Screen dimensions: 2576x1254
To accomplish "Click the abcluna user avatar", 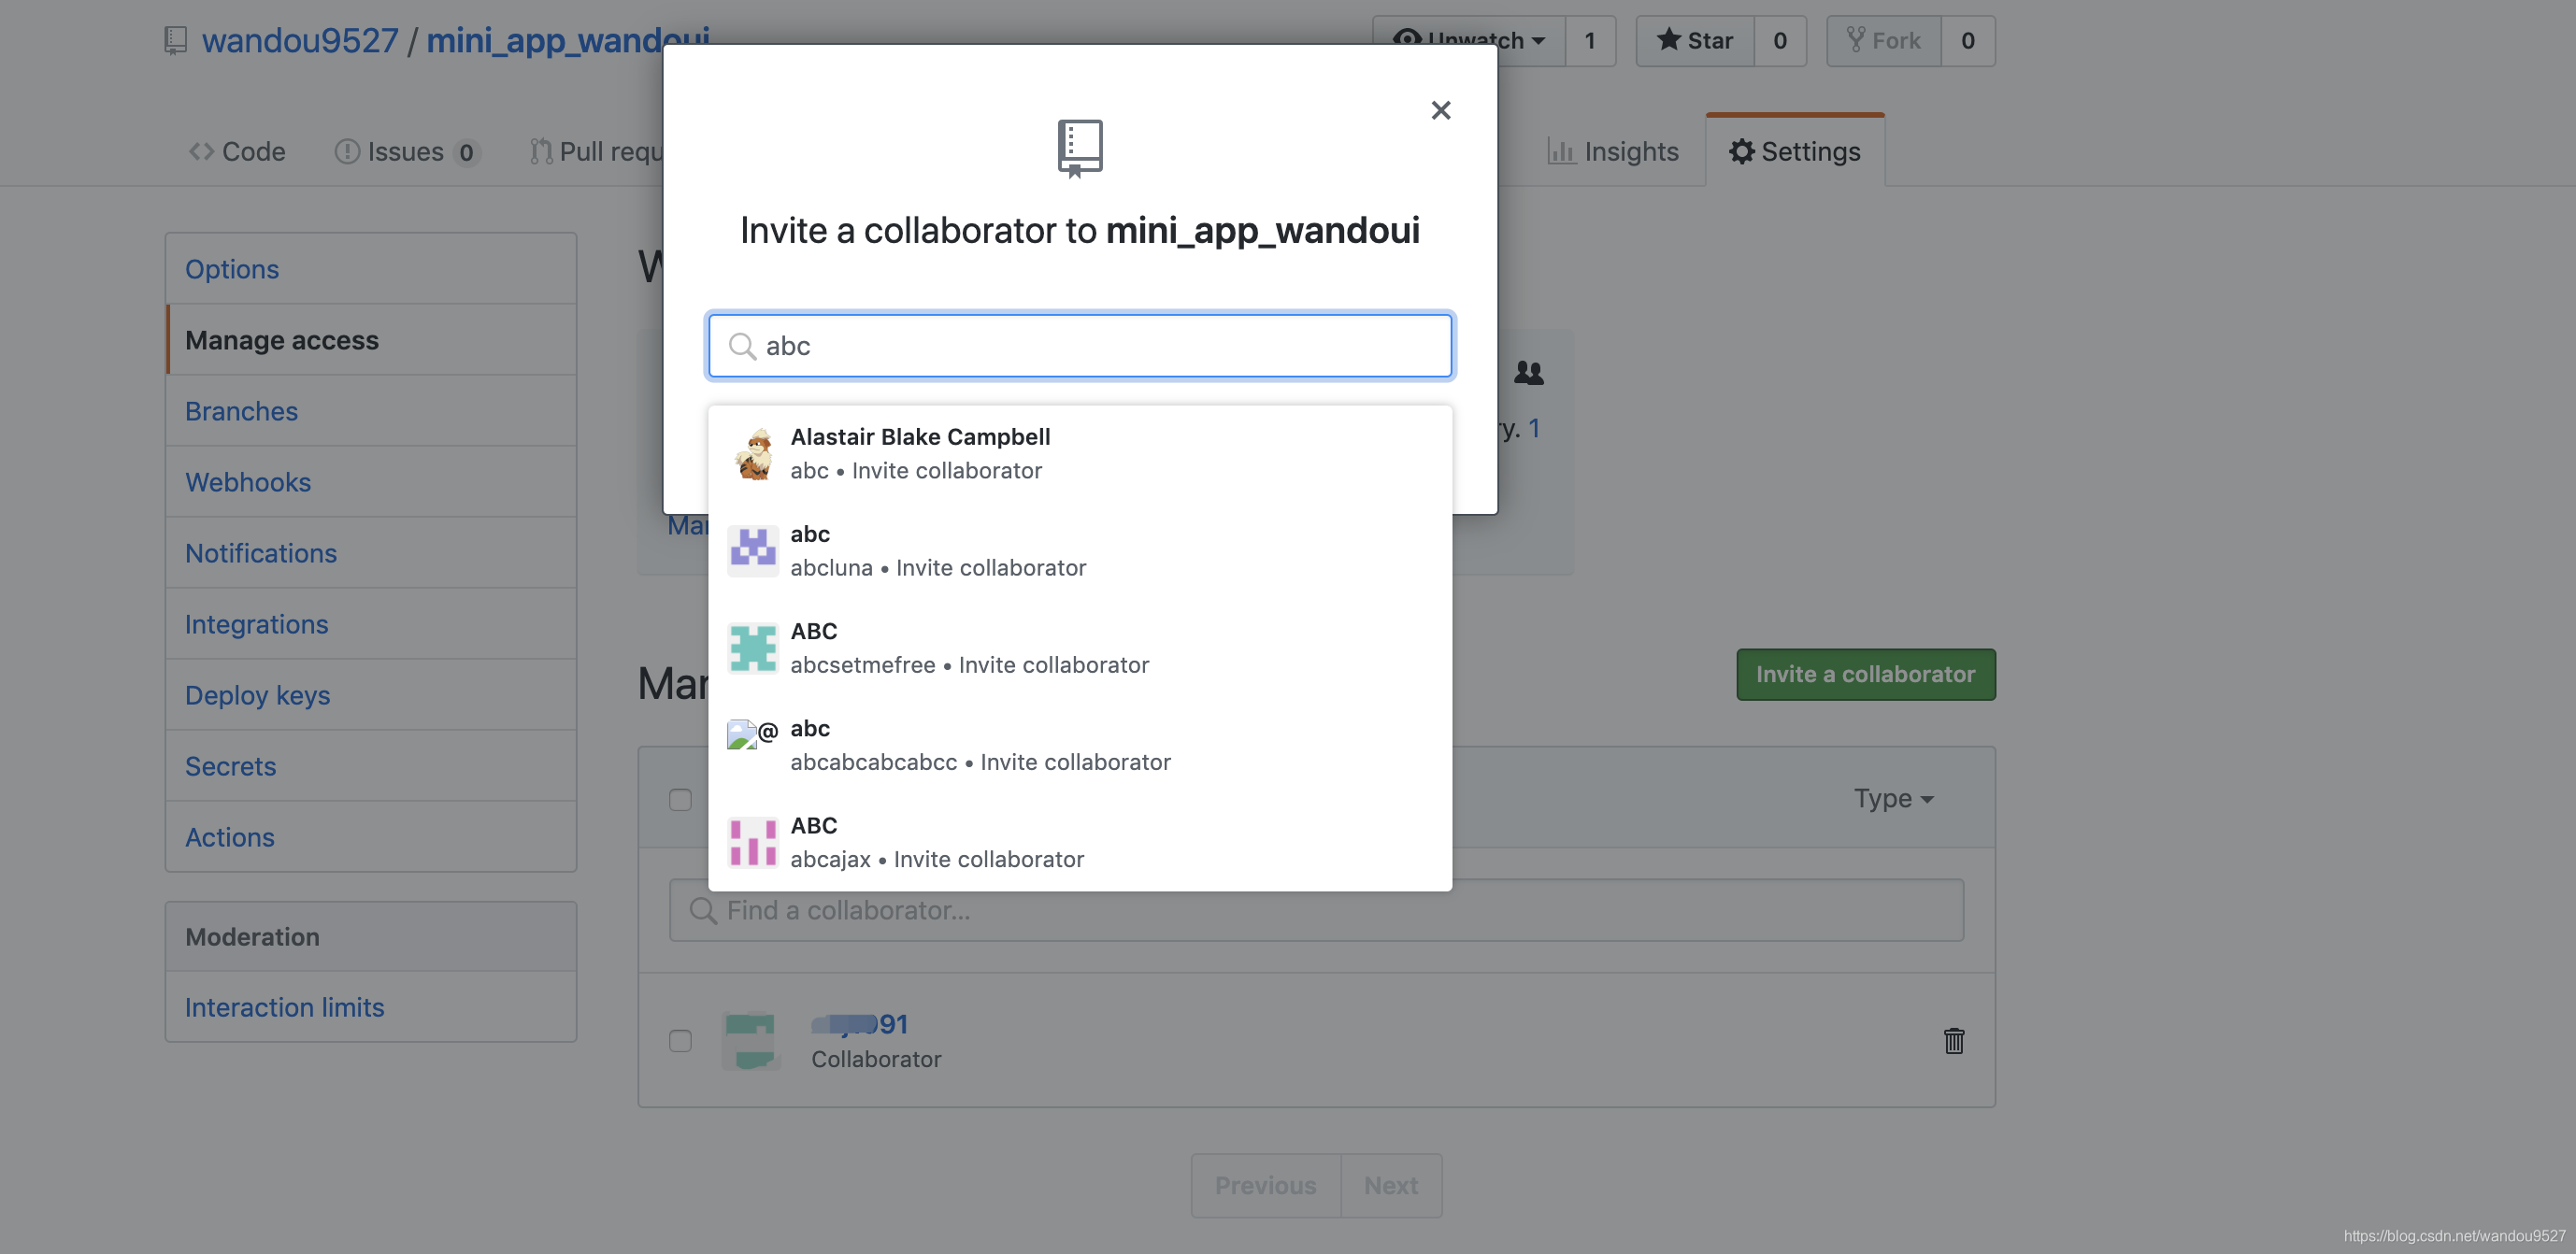I will pyautogui.click(x=753, y=551).
